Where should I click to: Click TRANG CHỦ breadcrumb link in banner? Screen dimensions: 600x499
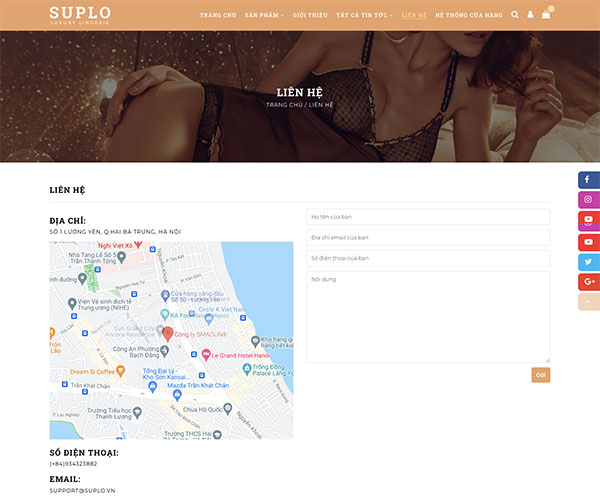click(284, 104)
